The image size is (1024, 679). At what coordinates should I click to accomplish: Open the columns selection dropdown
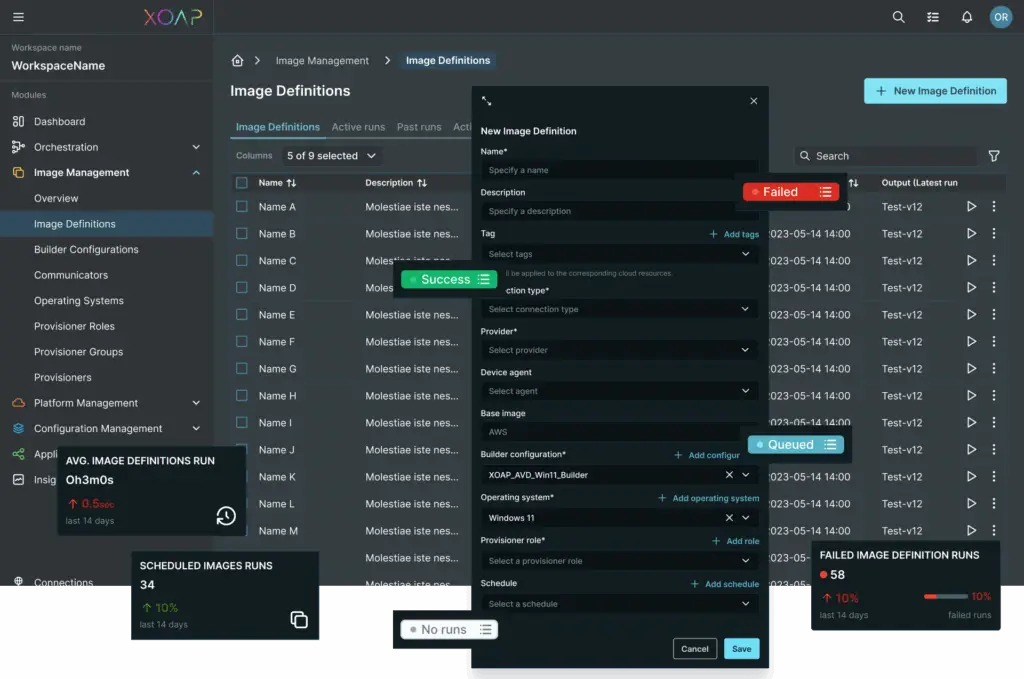(331, 156)
